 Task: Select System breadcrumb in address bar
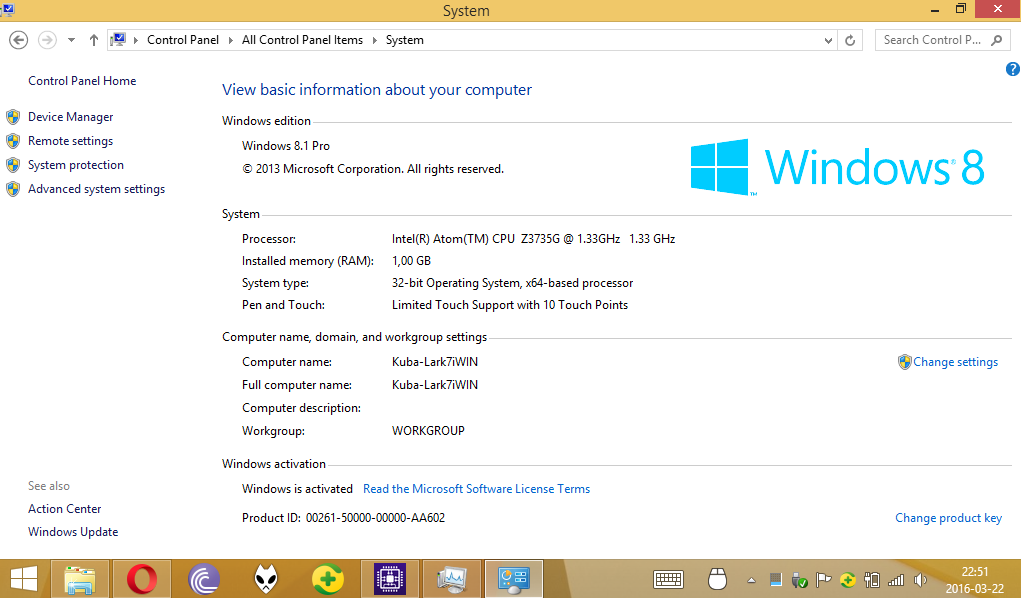coord(404,40)
